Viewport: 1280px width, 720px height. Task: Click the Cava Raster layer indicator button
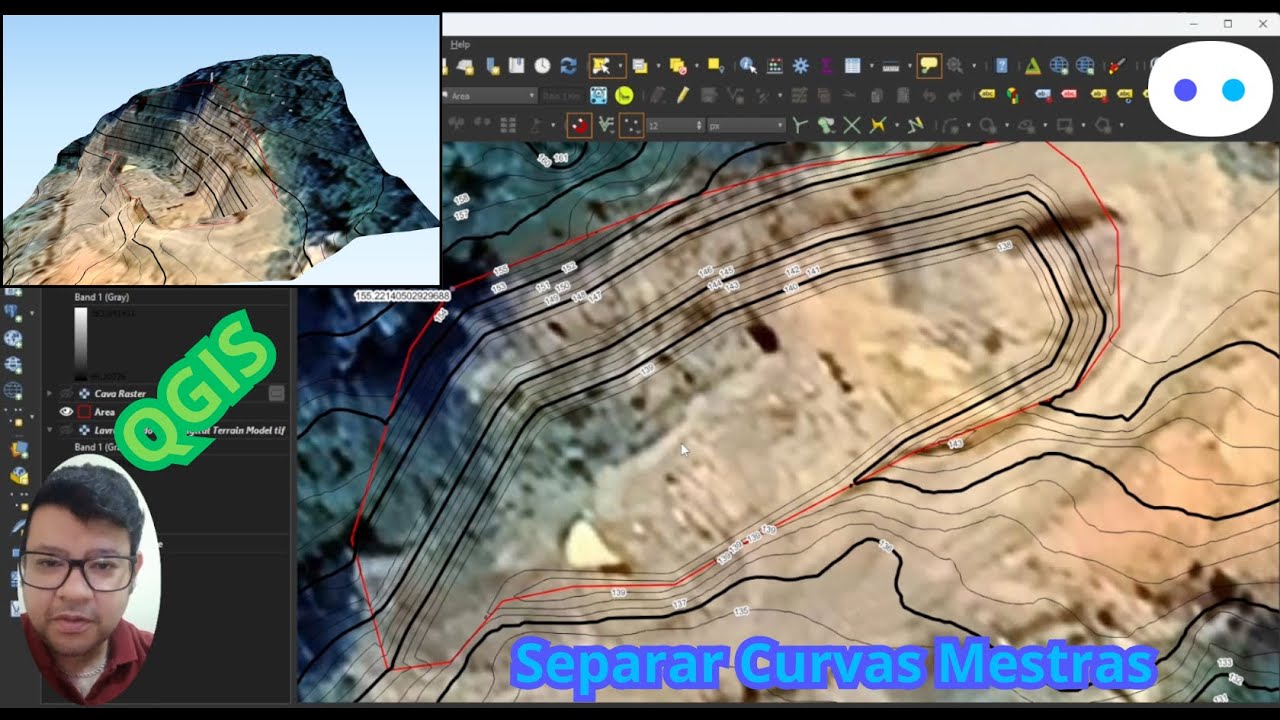[277, 394]
